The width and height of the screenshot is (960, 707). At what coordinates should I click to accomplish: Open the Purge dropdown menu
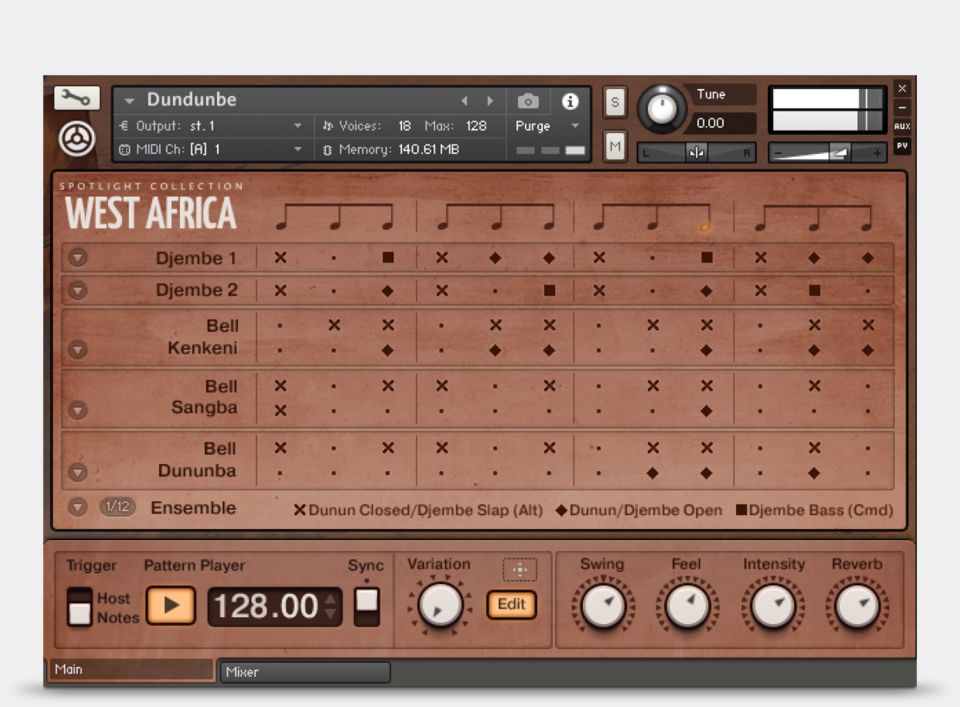(547, 126)
